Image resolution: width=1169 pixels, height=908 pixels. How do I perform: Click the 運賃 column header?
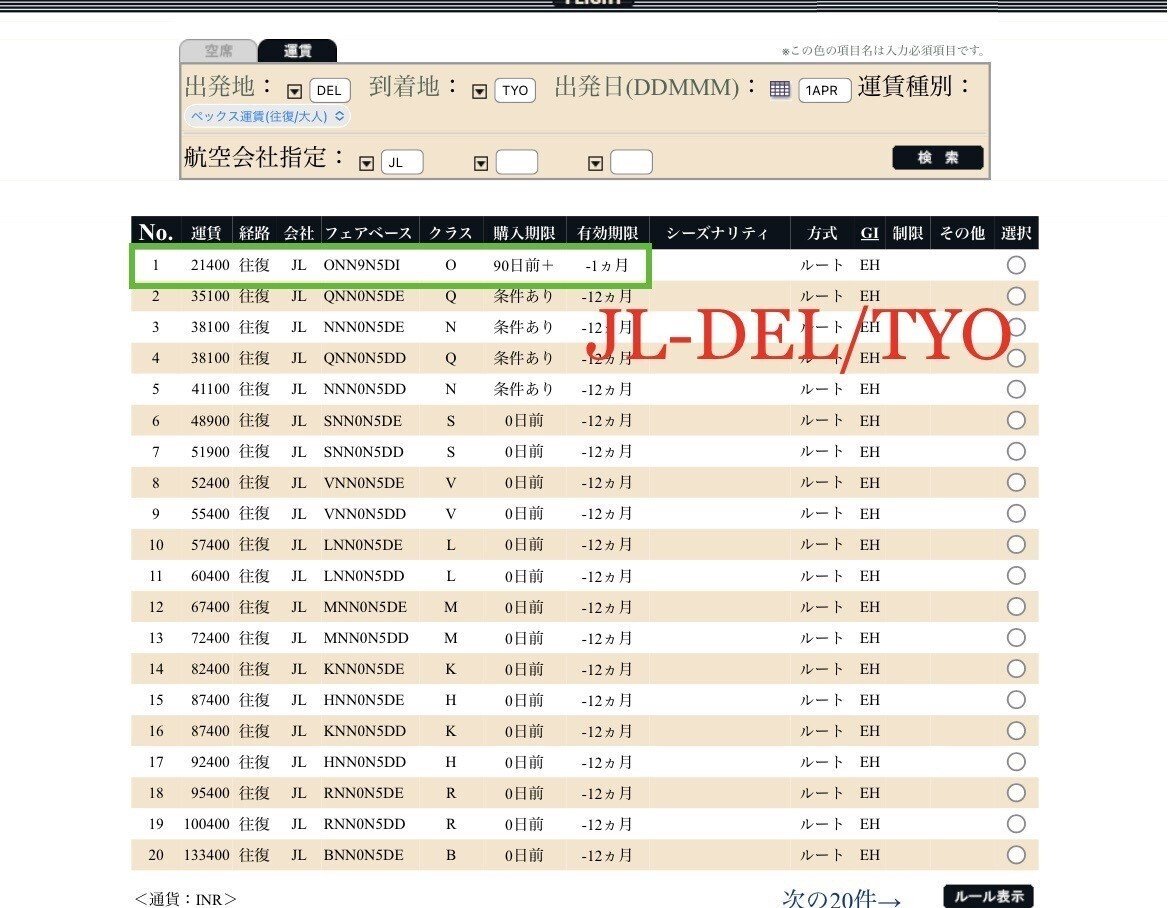[x=206, y=233]
